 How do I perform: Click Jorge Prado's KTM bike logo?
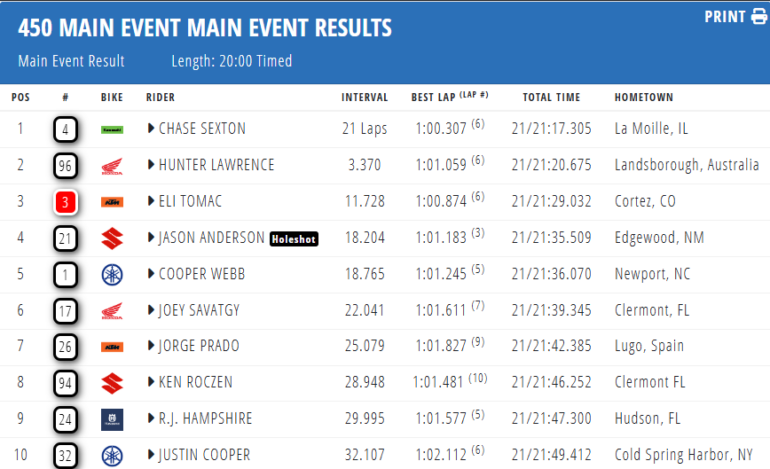(112, 347)
